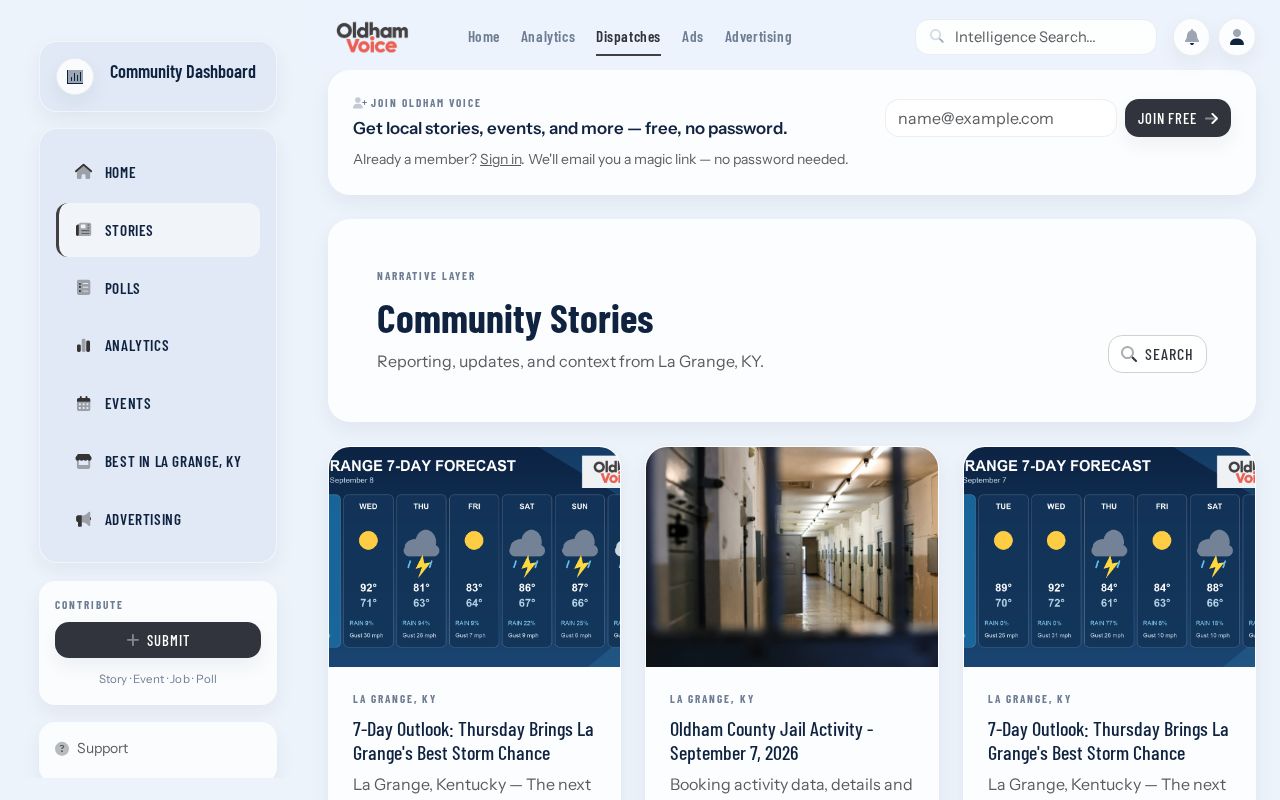1280x800 pixels.
Task: Click the Analytics bar chart icon
Action: pos(84,345)
